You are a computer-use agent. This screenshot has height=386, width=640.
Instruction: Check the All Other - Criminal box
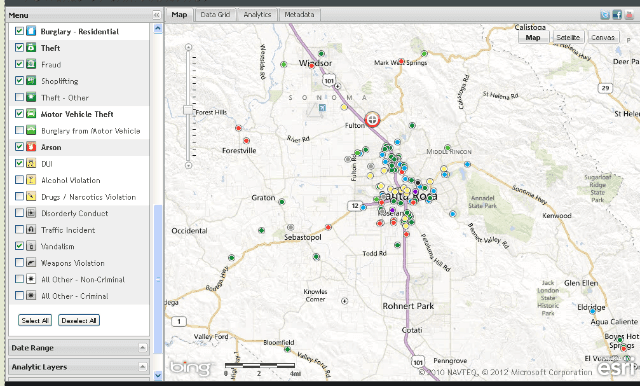(x=19, y=295)
